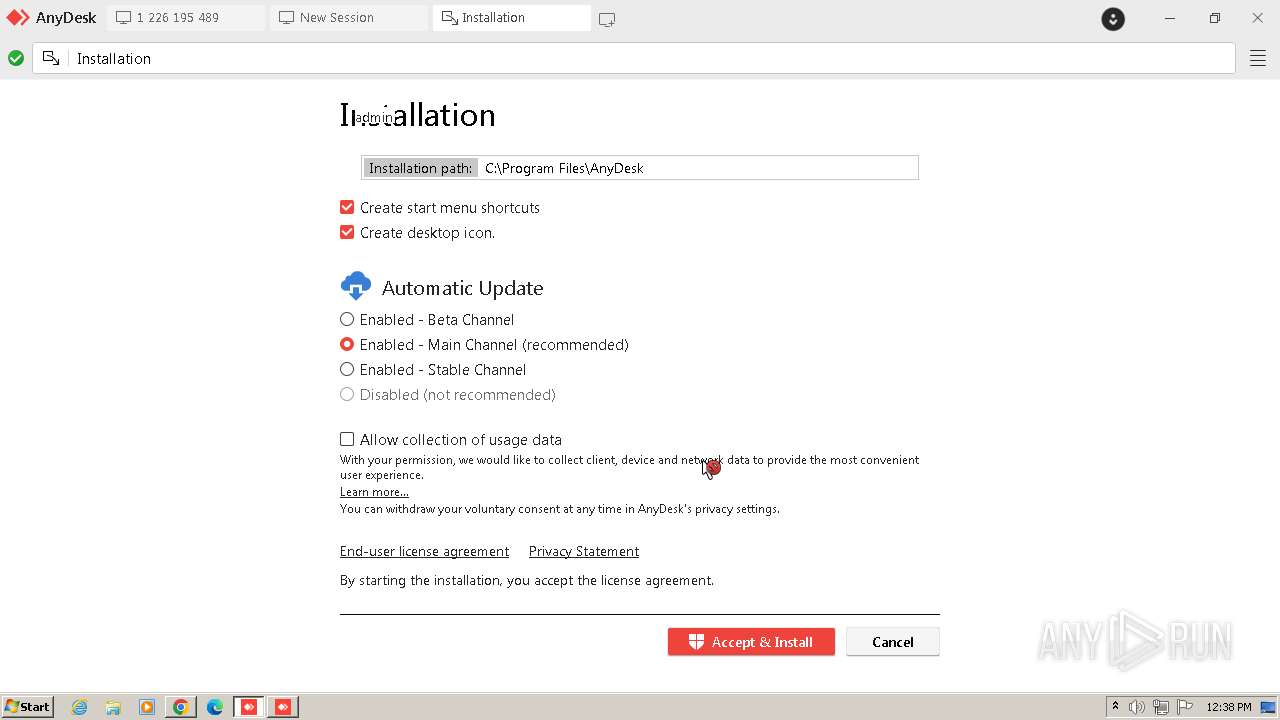Image resolution: width=1280 pixels, height=720 pixels.
Task: Click Accept & Install button
Action: point(751,642)
